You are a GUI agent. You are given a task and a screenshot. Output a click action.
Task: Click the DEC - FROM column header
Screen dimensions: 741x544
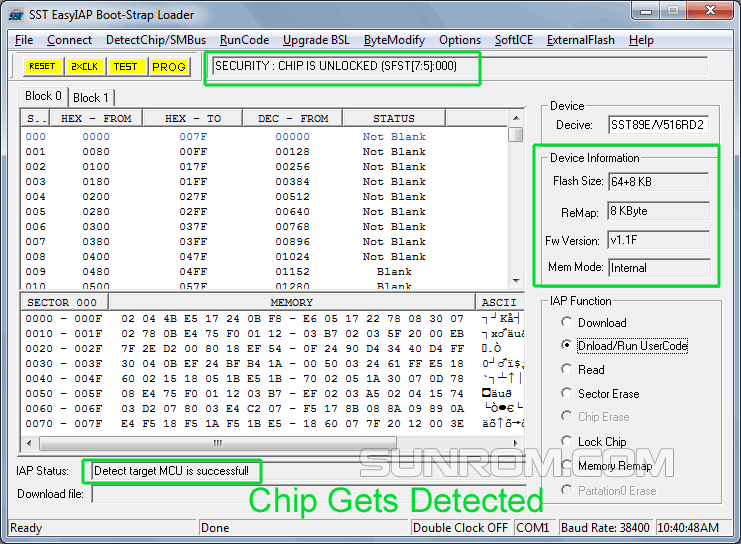(x=293, y=118)
